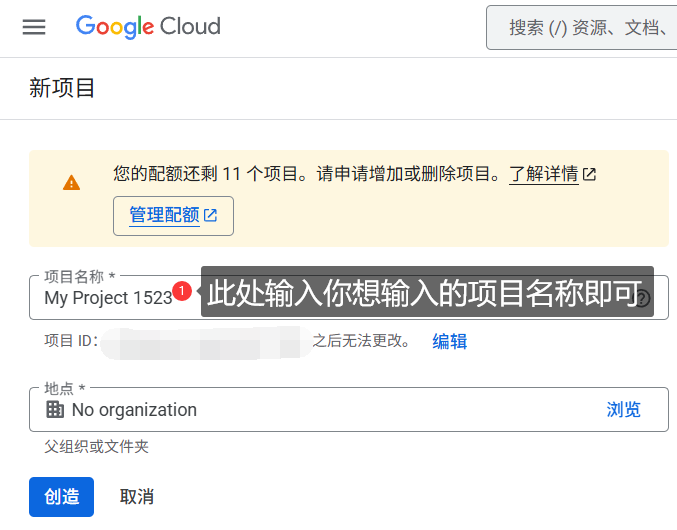
Task: Click the 父组织或文件夹 helper text
Action: (96, 447)
